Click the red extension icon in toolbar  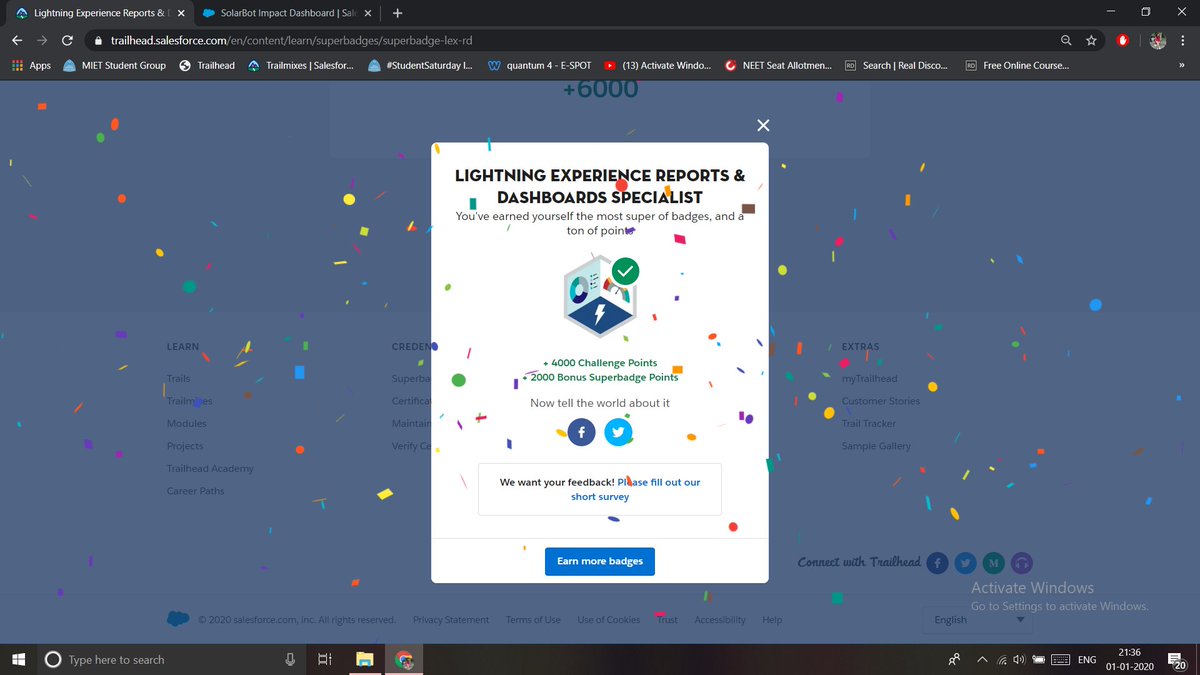tap(1124, 40)
